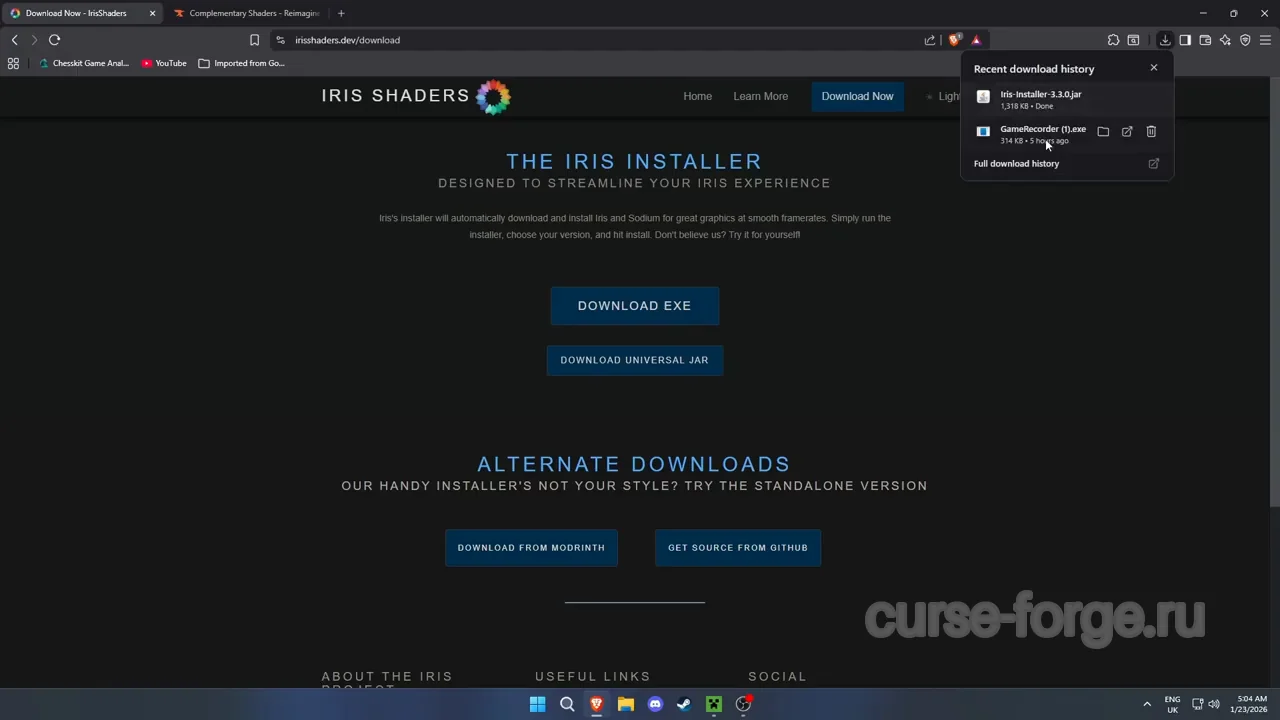Screen dimensions: 1280x720
Task: Open the Chesskit Game Anal... bookmark
Action: tap(84, 63)
